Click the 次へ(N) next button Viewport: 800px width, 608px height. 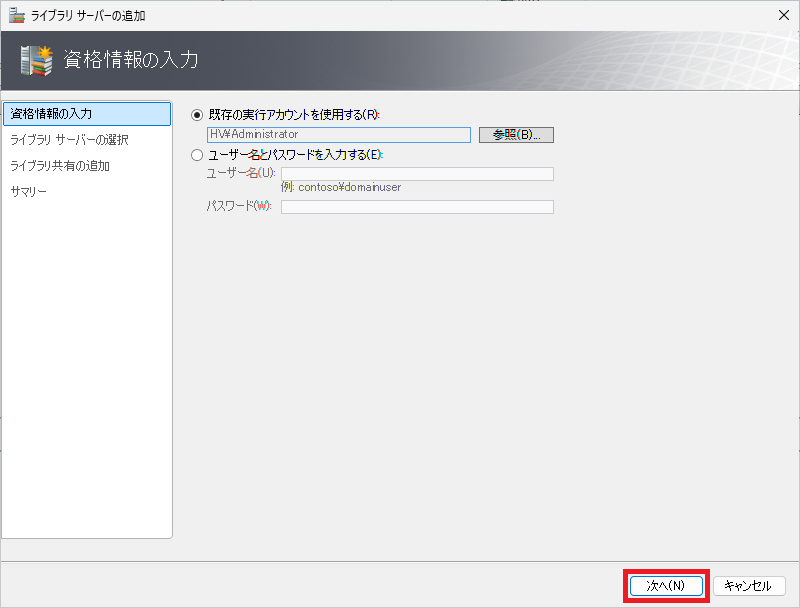coord(666,586)
